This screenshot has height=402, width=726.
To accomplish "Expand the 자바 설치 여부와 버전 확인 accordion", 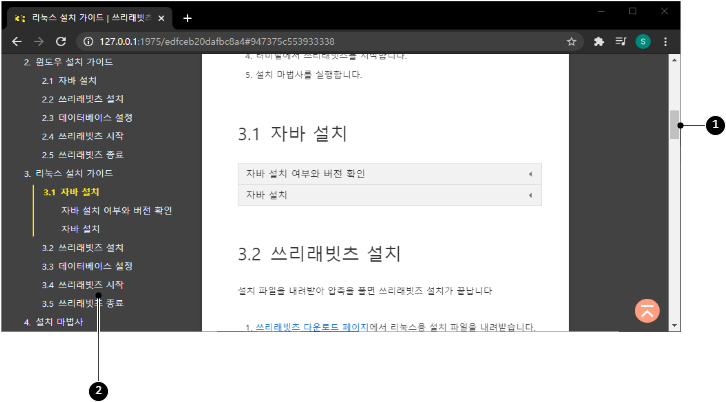I will click(389, 174).
